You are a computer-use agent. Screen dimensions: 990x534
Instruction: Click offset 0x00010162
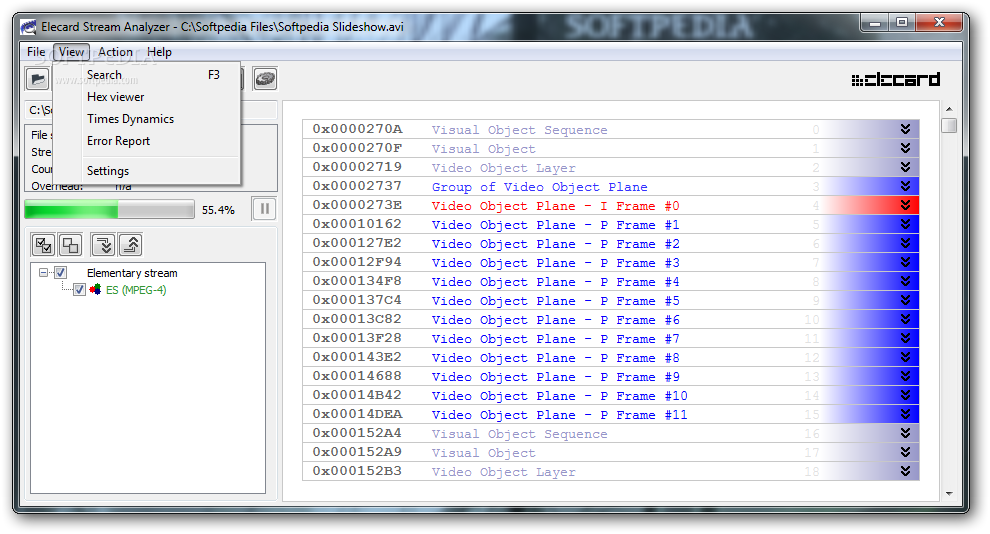[x=357, y=224]
